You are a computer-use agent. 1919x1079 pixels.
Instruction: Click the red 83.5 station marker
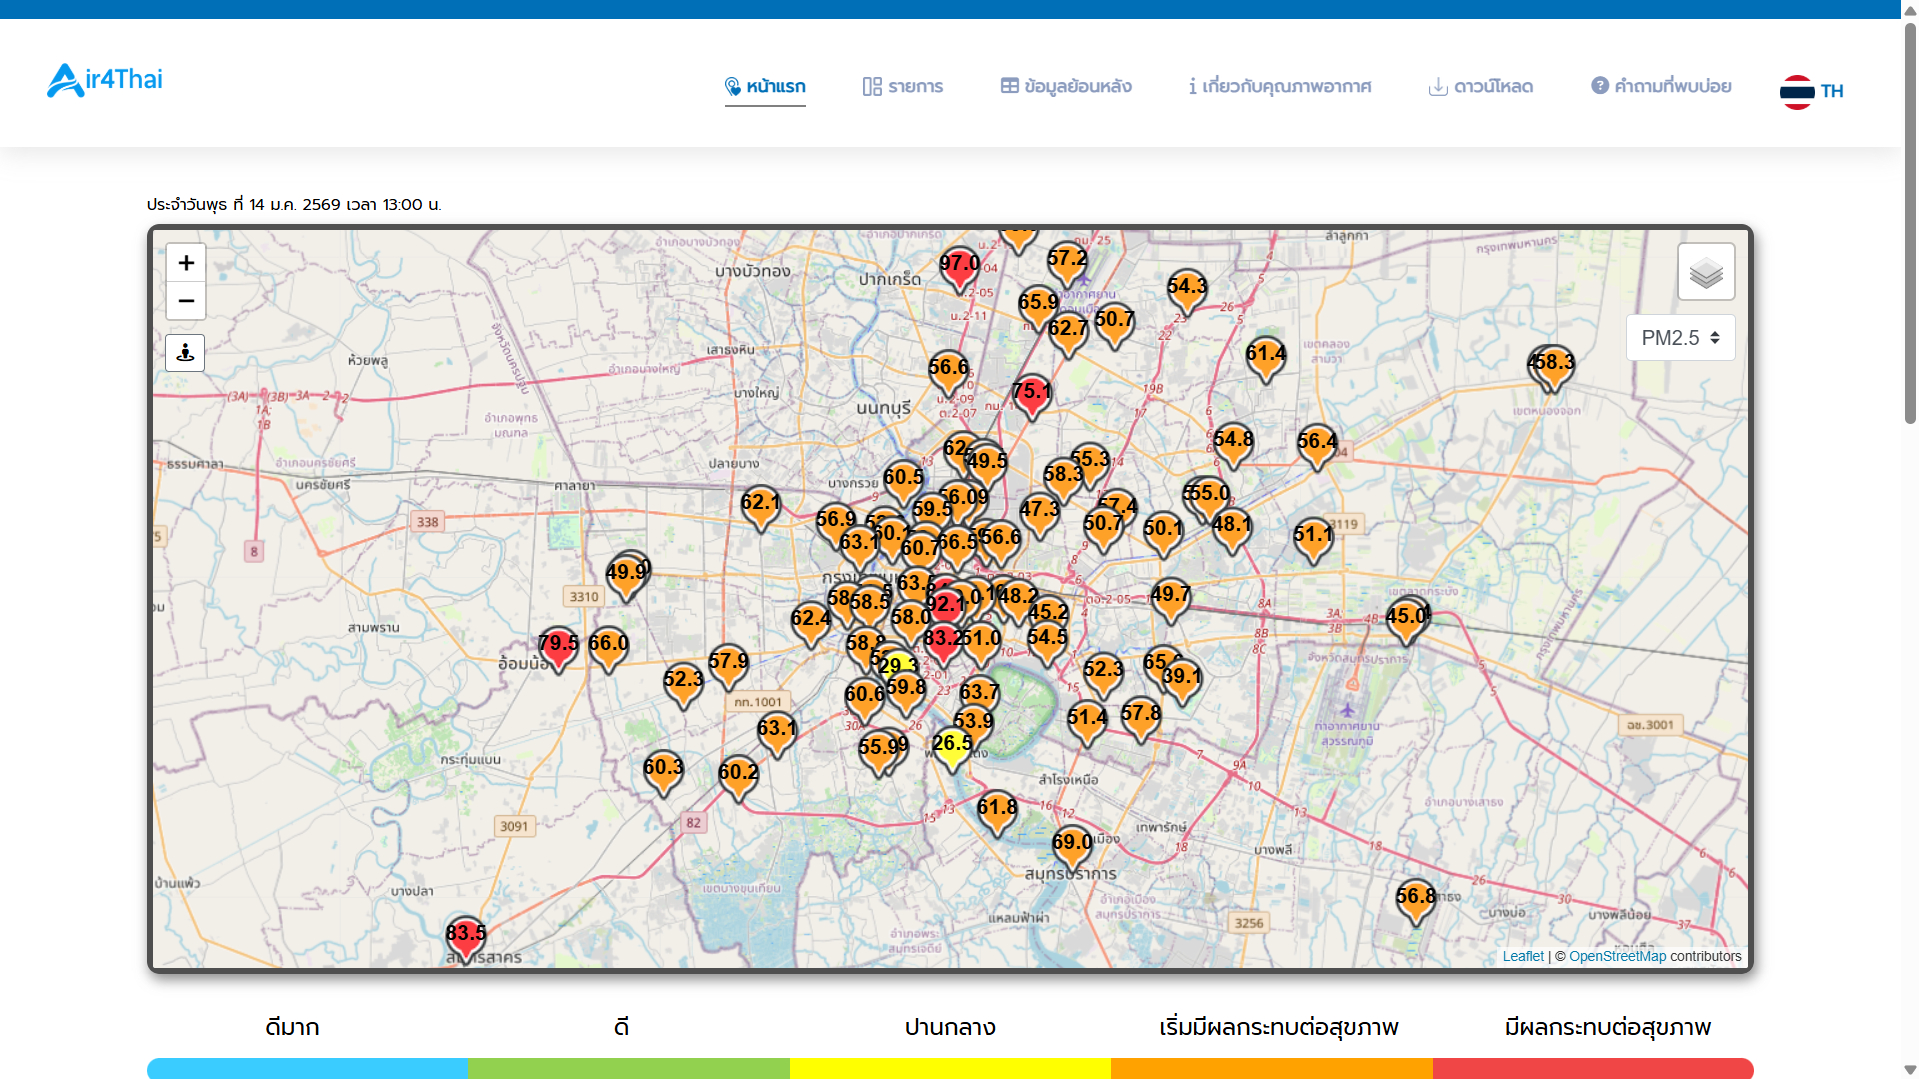coord(466,937)
